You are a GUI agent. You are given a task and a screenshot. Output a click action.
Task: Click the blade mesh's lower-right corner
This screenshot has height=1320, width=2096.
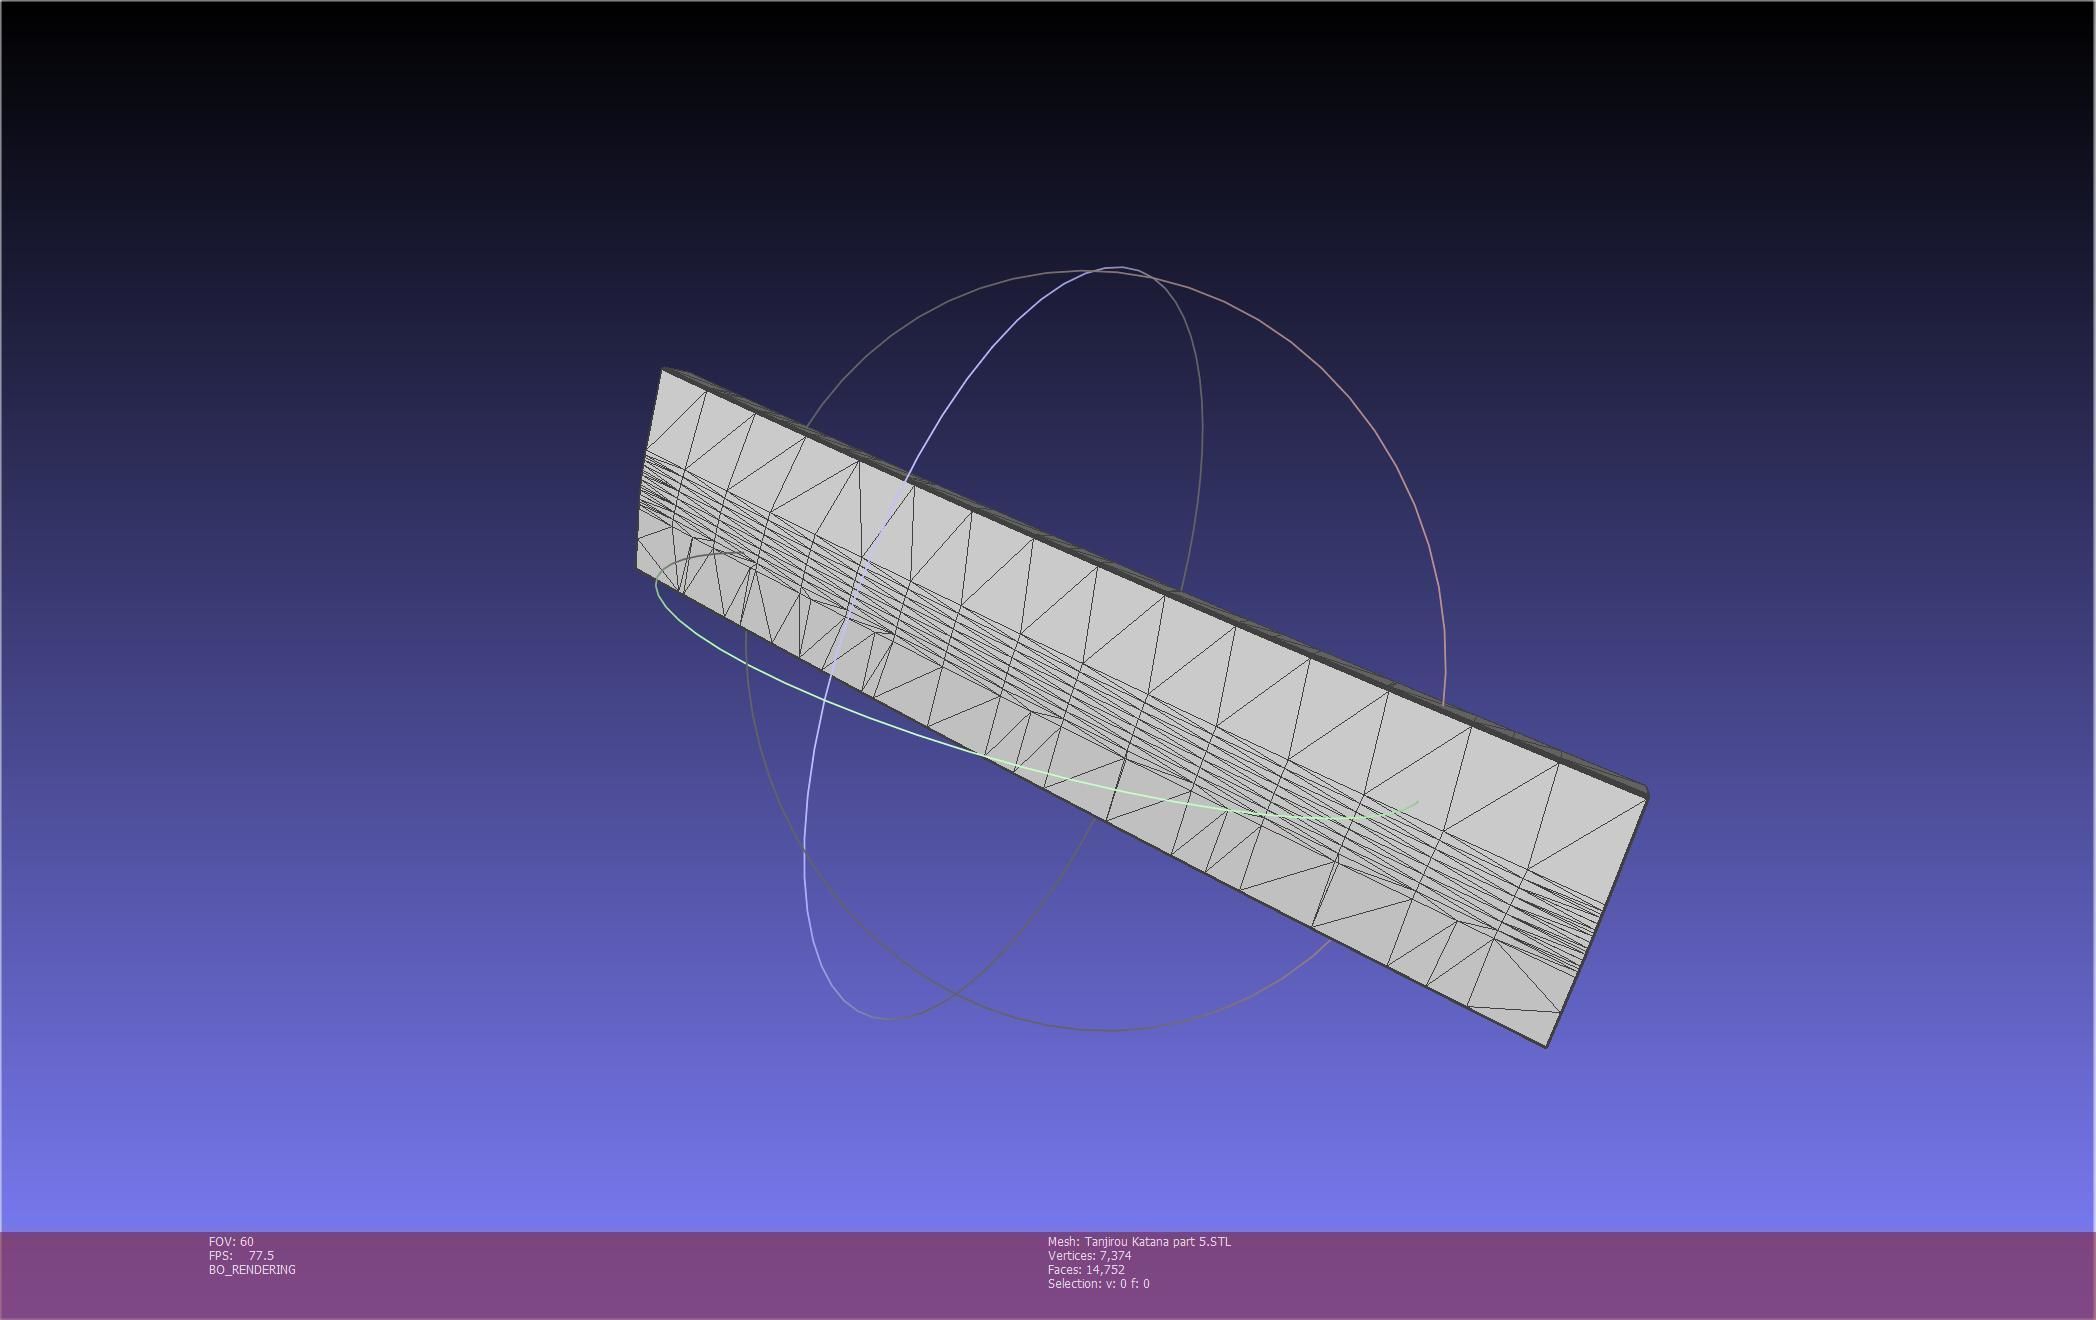click(x=1548, y=1044)
